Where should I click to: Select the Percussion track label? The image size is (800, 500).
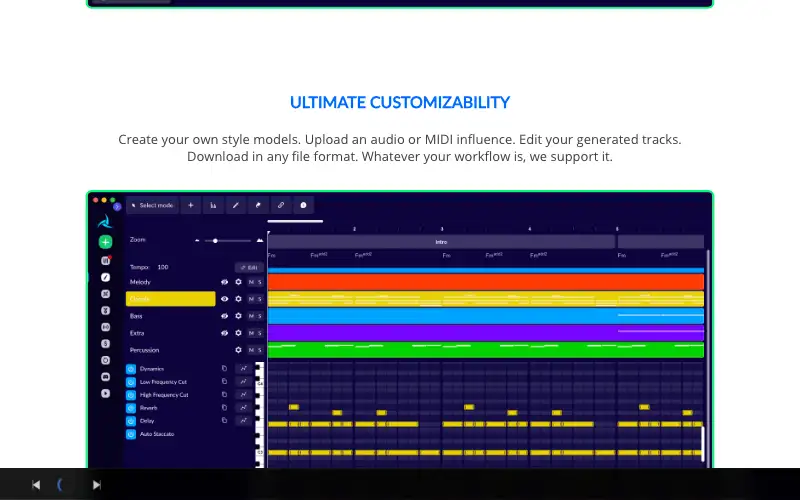144,350
